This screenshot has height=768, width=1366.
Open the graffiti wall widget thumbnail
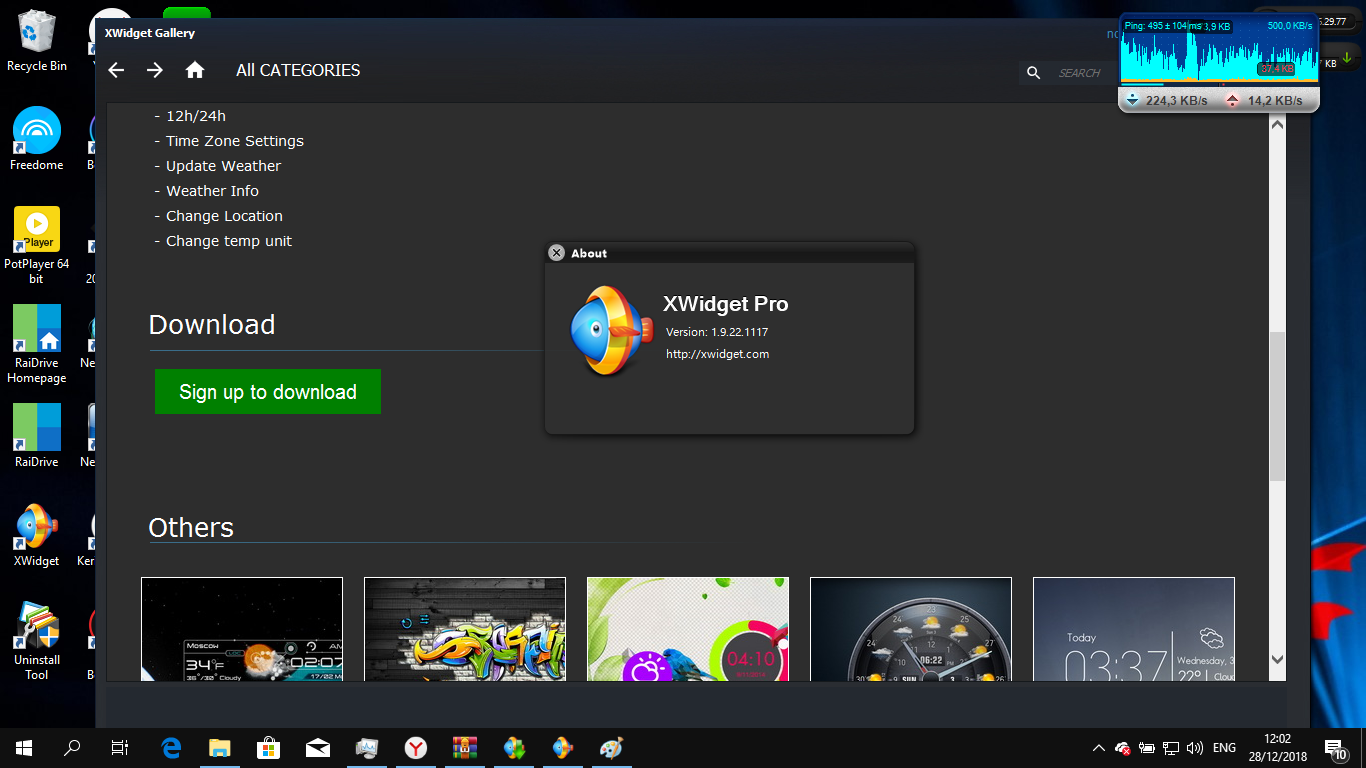point(465,629)
